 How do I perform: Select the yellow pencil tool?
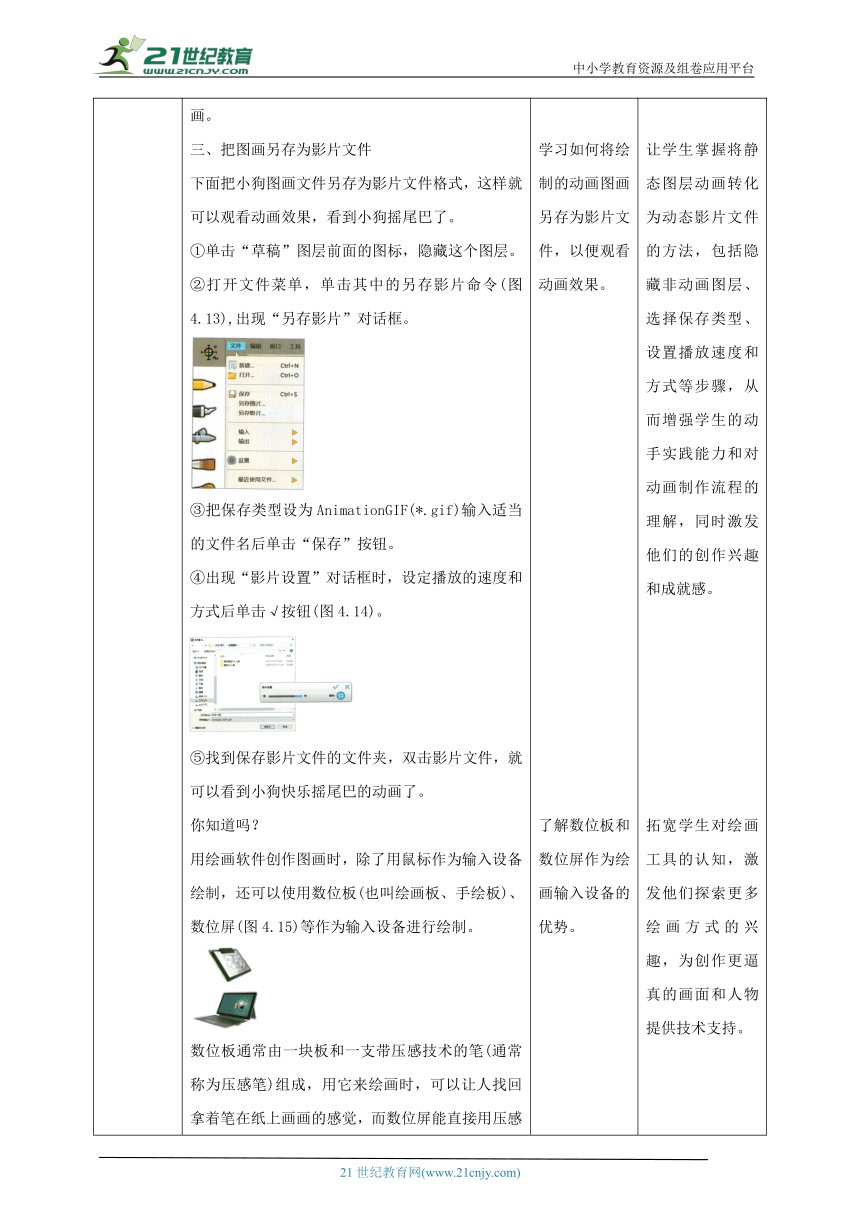pyautogui.click(x=205, y=384)
